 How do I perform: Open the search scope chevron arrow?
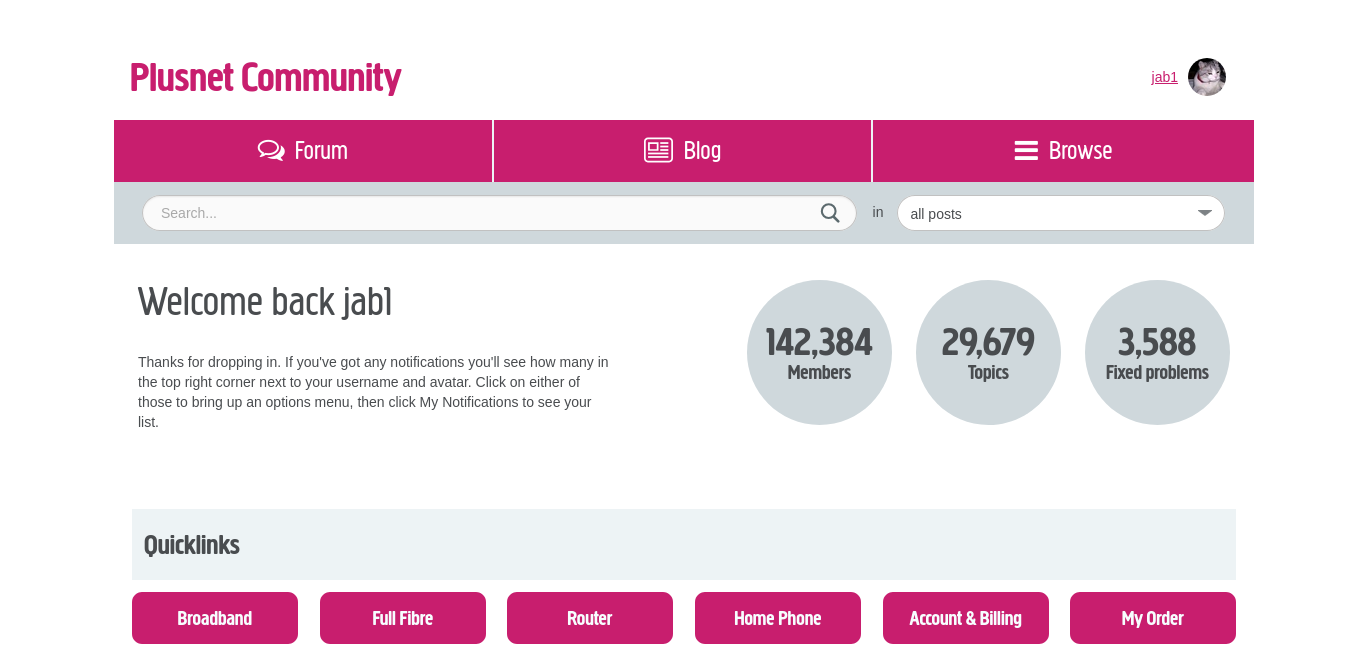pos(1204,213)
